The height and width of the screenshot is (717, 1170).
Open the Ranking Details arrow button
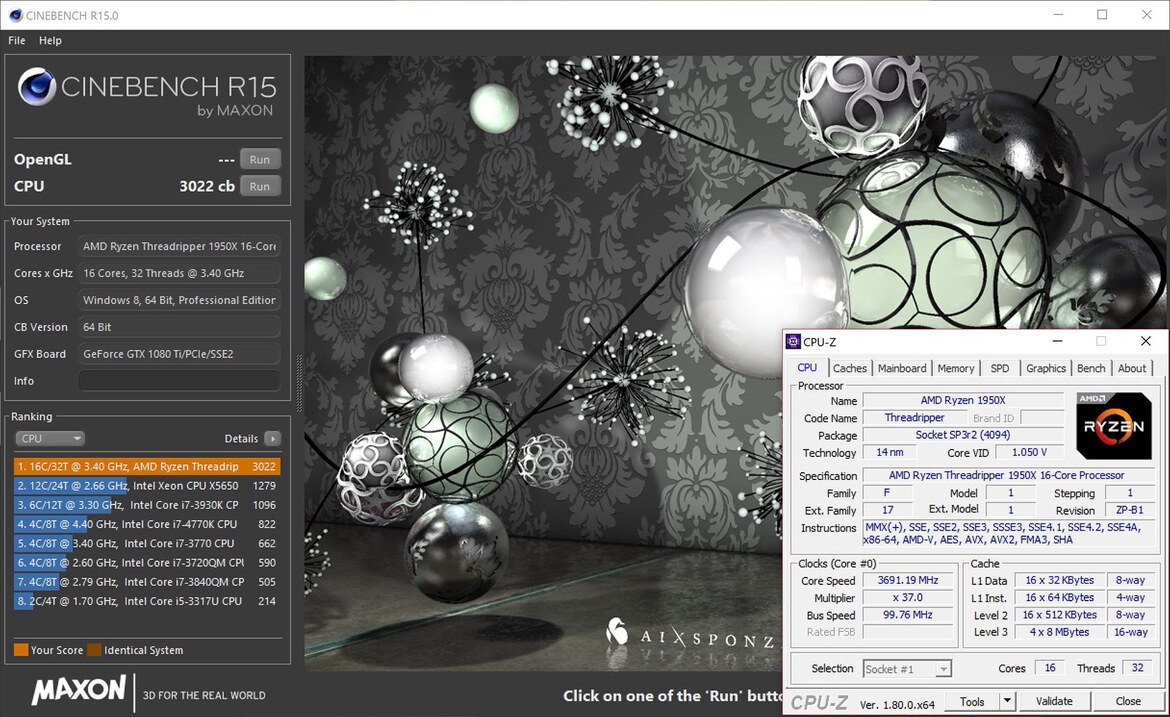272,439
